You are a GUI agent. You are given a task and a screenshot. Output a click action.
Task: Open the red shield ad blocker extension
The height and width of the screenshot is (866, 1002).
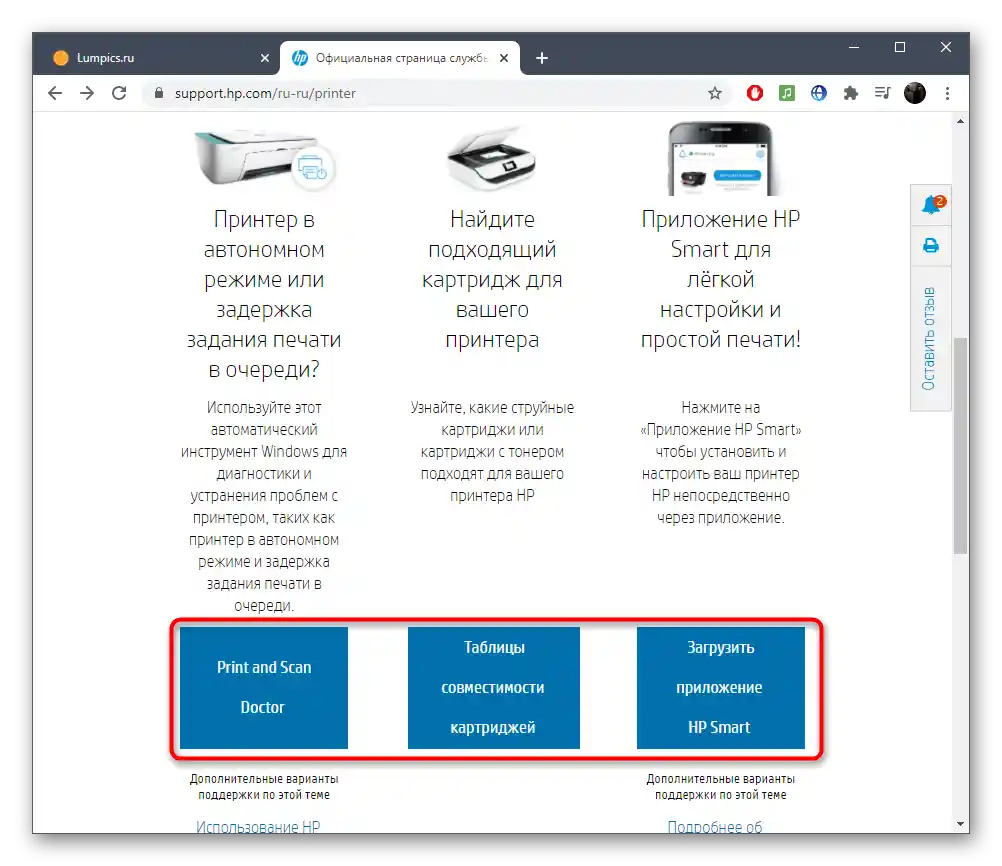coord(755,93)
